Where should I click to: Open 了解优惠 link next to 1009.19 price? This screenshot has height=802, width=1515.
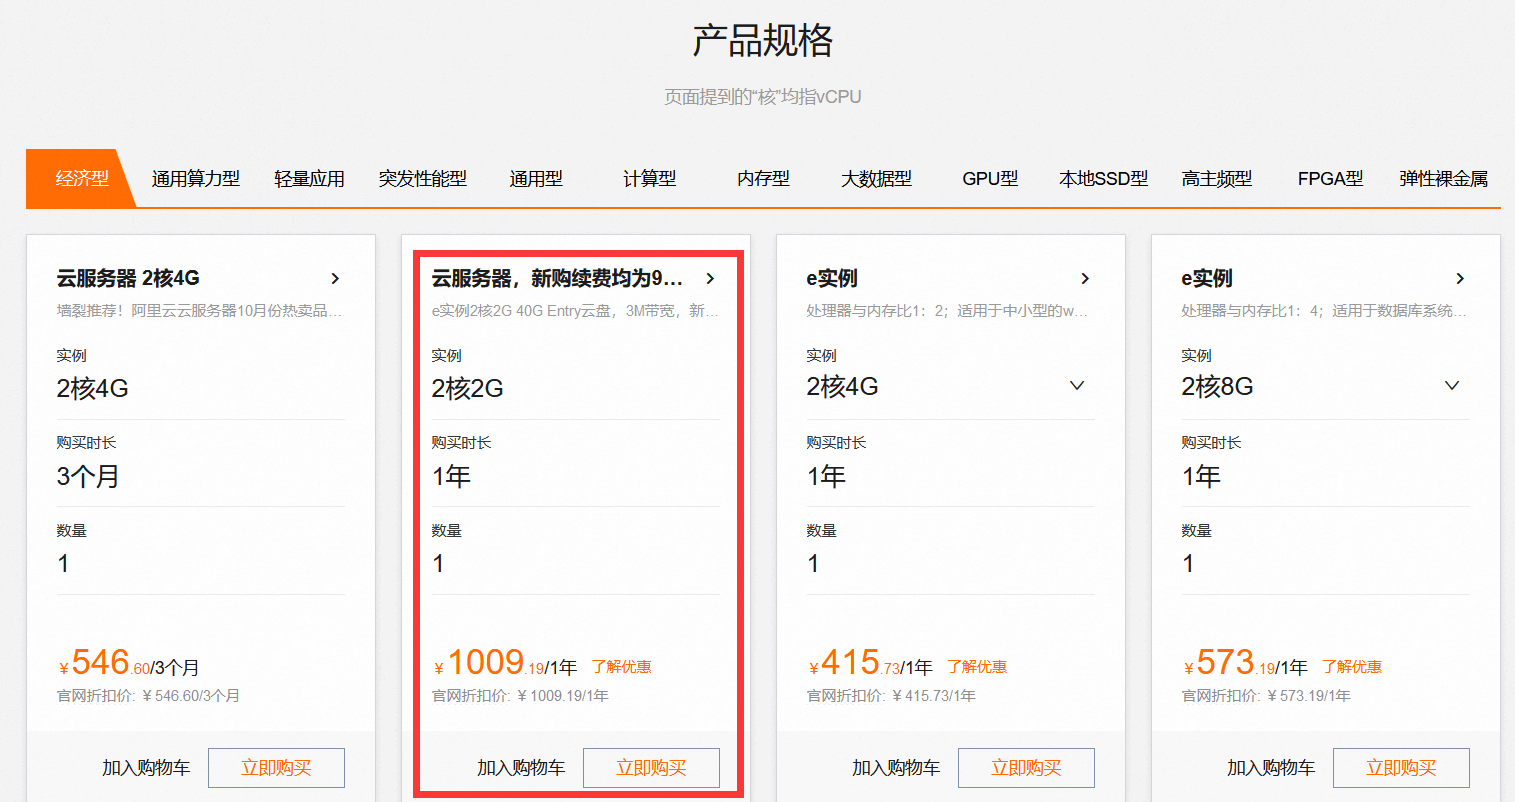pyautogui.click(x=621, y=667)
